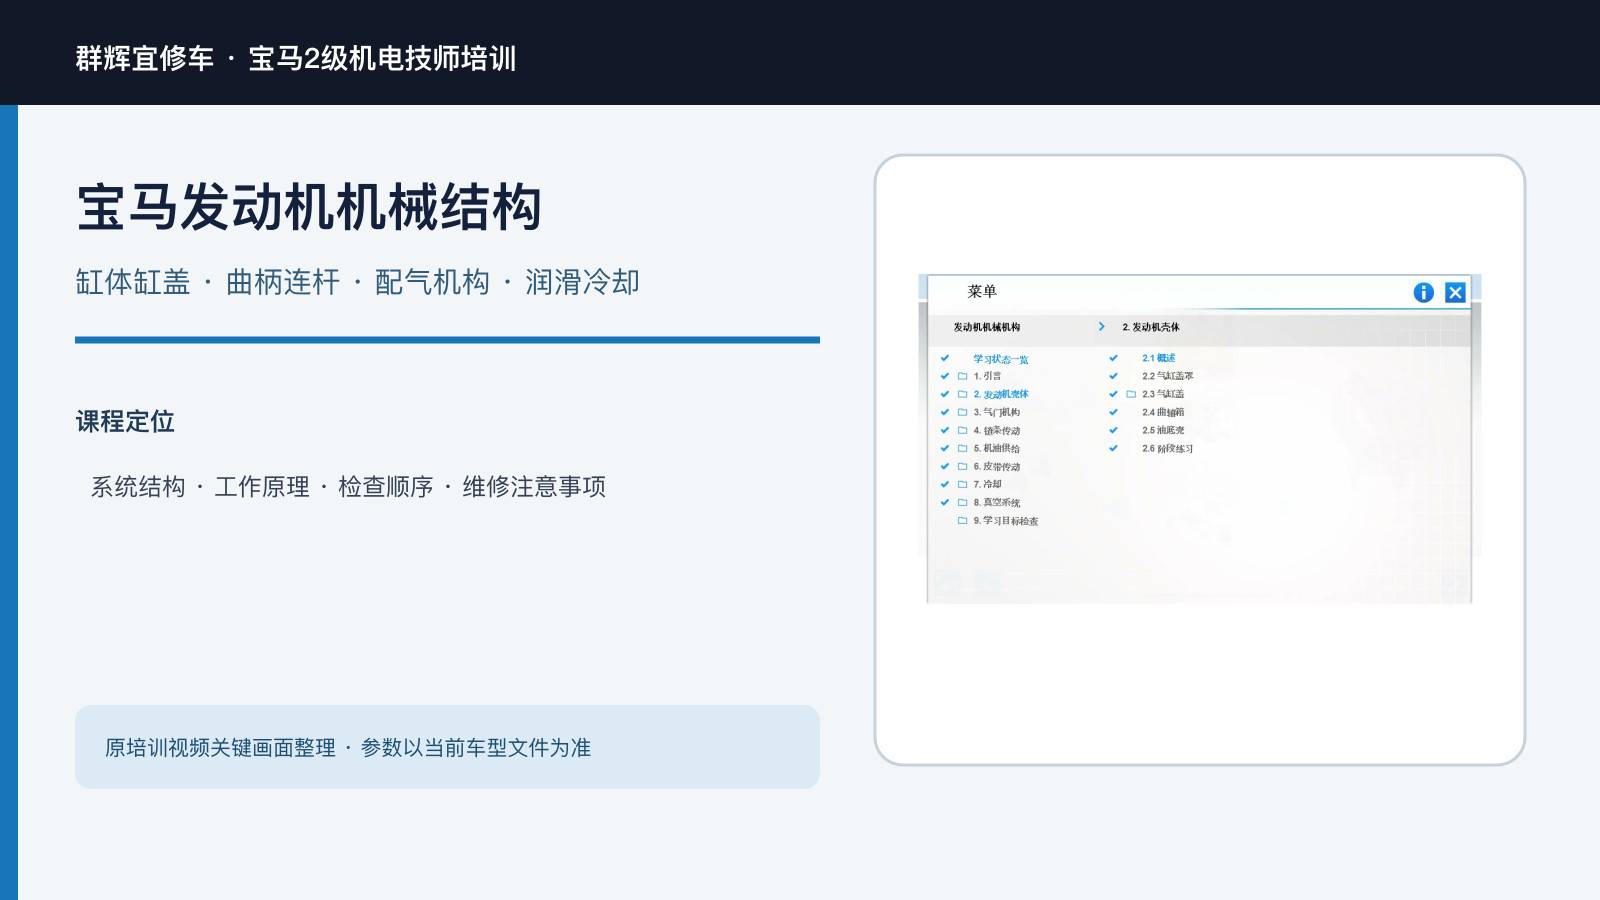This screenshot has width=1600, height=900.
Task: Click the folder icon next to 2. 发动机壳体
Action: coord(962,394)
